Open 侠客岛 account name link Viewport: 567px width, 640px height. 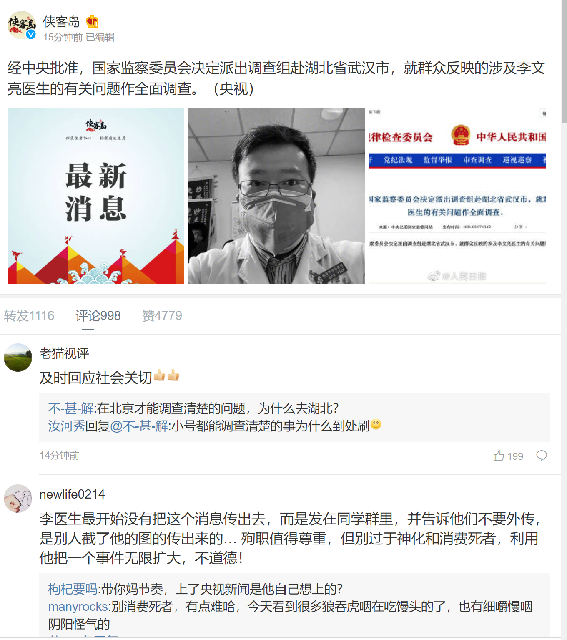pos(61,21)
